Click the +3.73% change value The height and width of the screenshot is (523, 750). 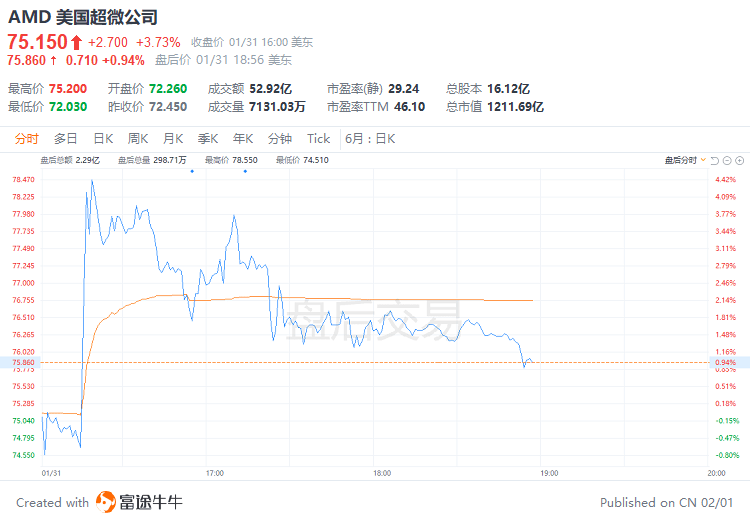point(158,43)
